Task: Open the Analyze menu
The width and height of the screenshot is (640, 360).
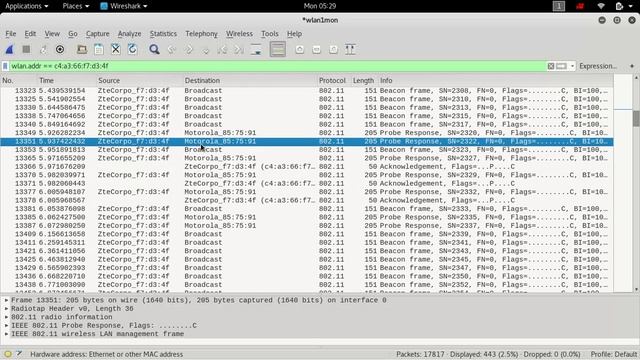Action: (129, 34)
